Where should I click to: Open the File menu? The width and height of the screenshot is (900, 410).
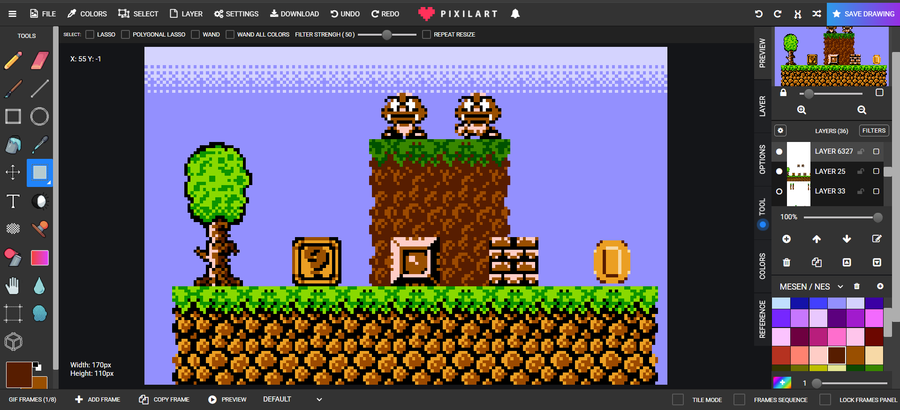(42, 14)
